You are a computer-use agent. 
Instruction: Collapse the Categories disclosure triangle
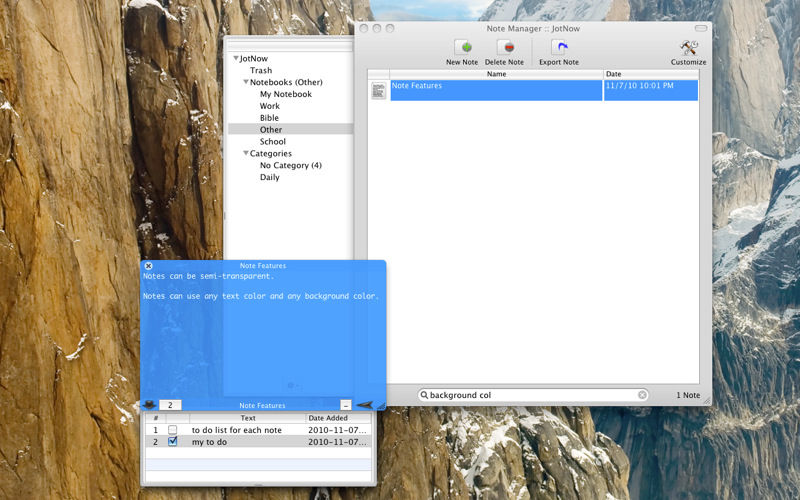pyautogui.click(x=246, y=154)
